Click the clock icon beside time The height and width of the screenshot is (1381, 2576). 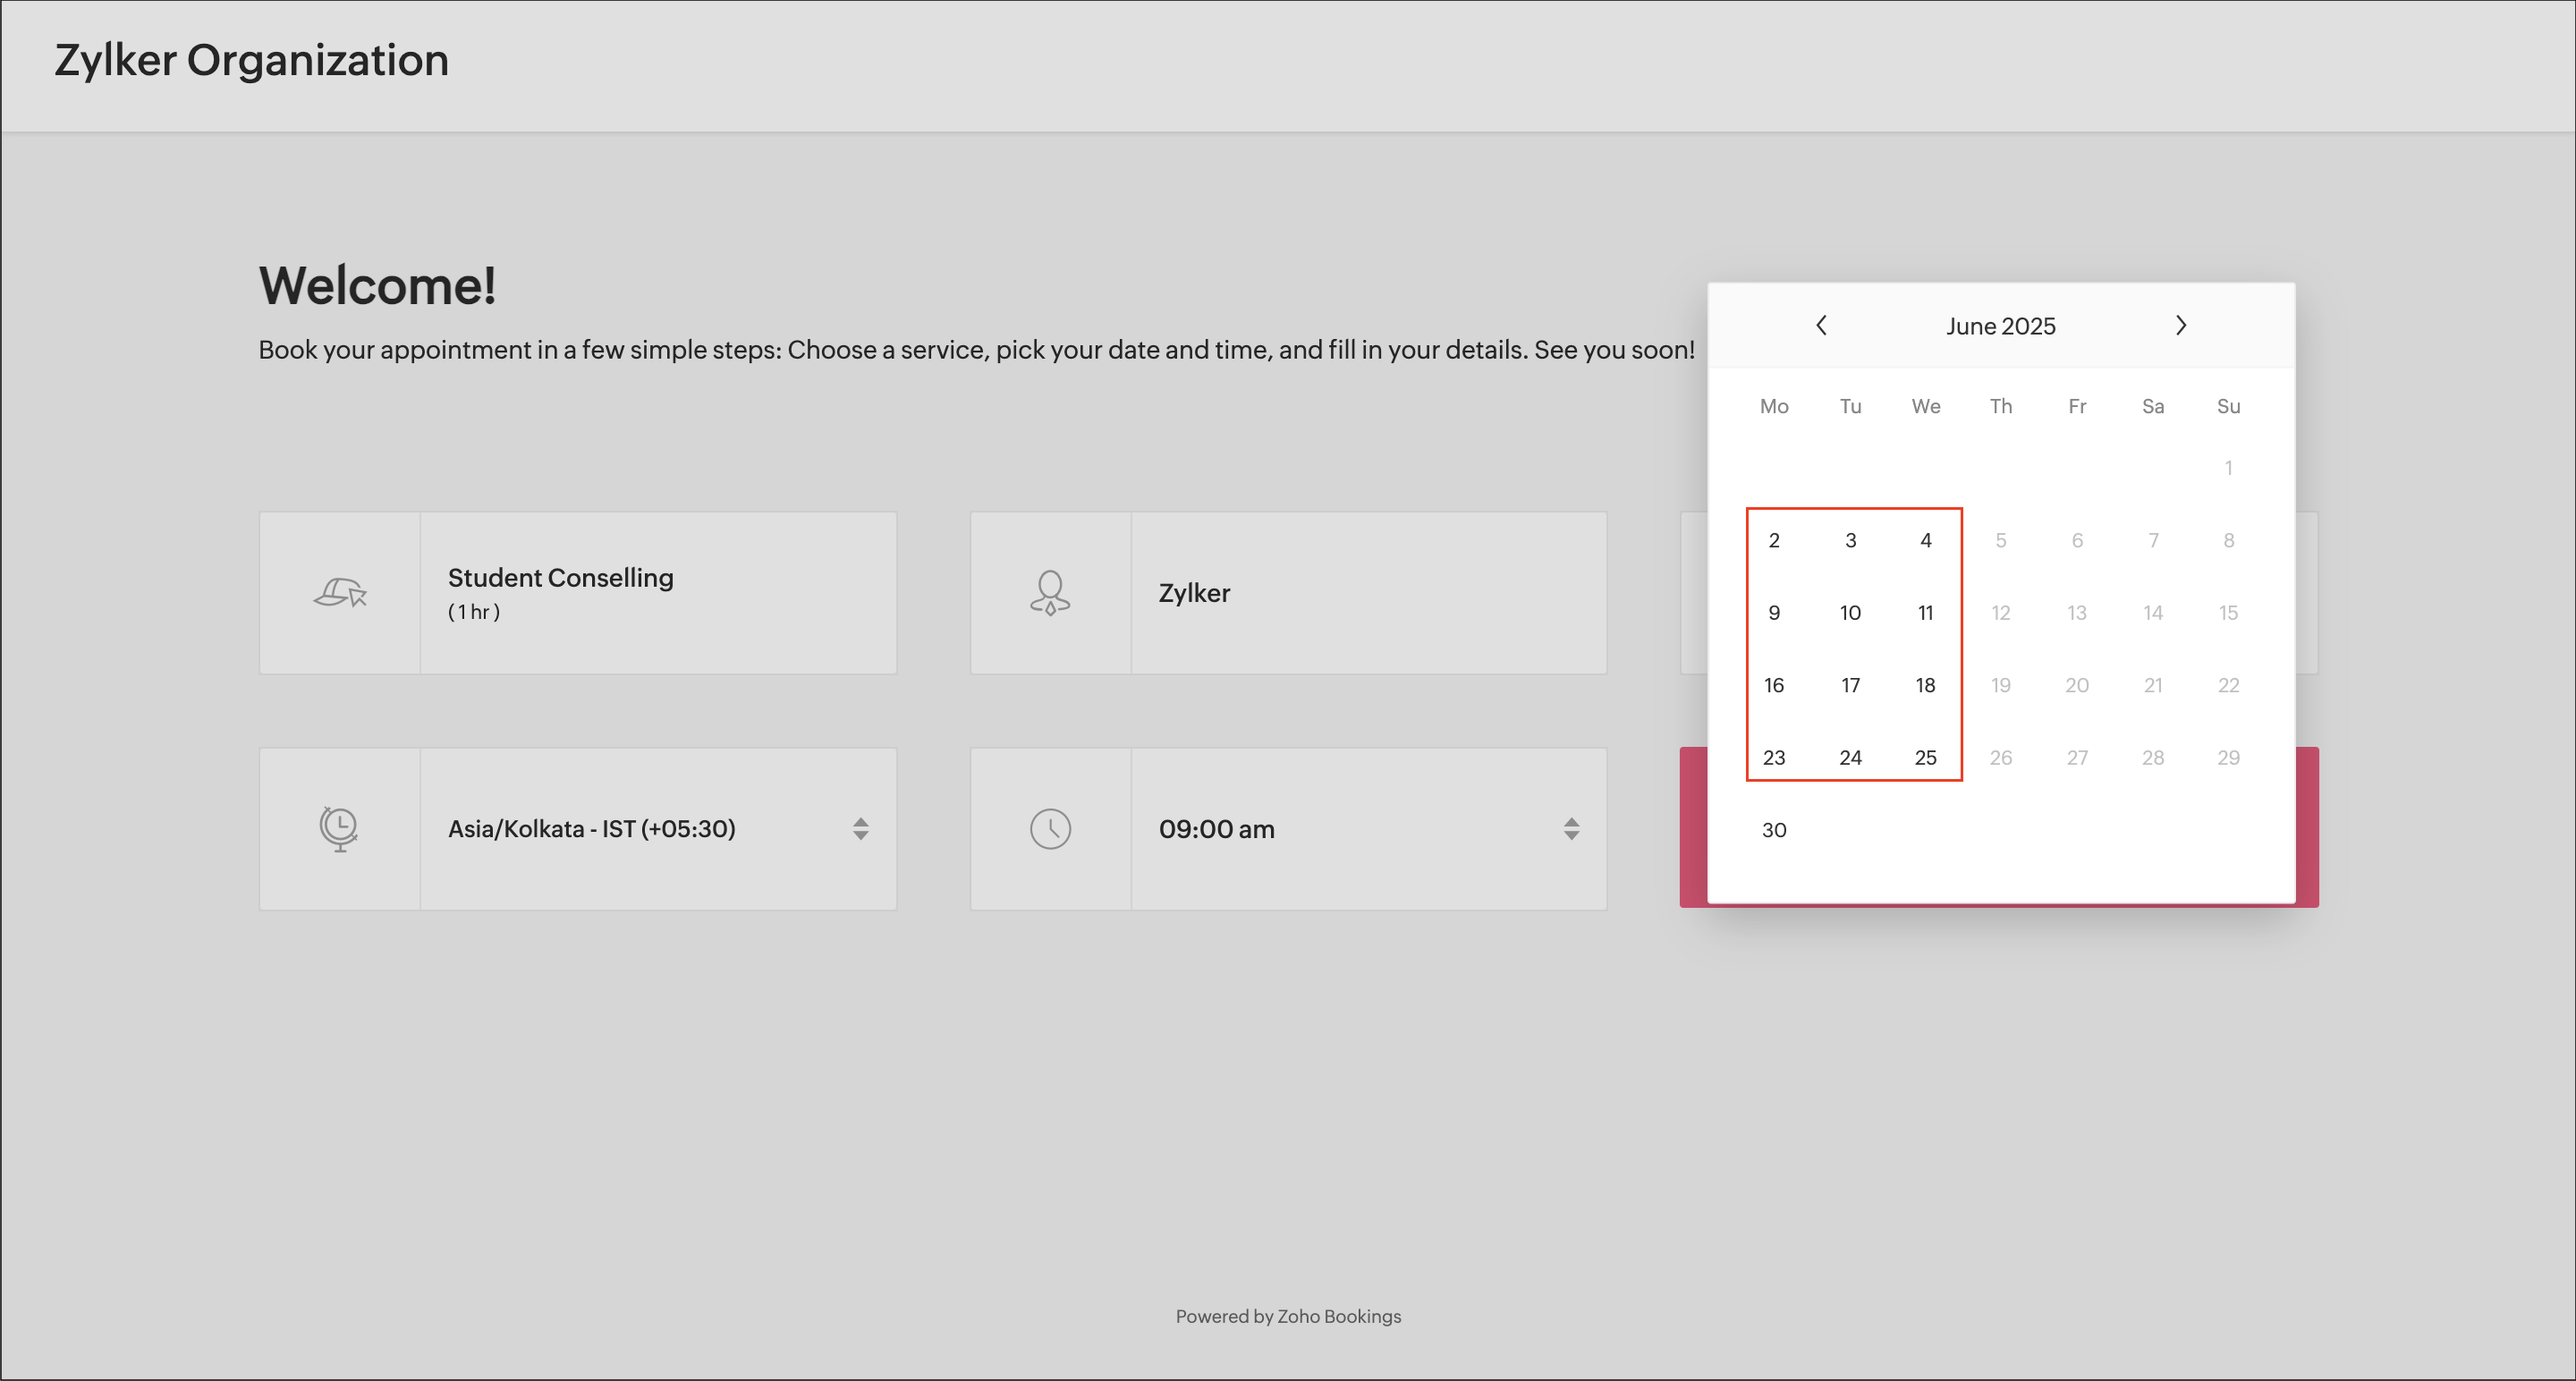(1050, 829)
